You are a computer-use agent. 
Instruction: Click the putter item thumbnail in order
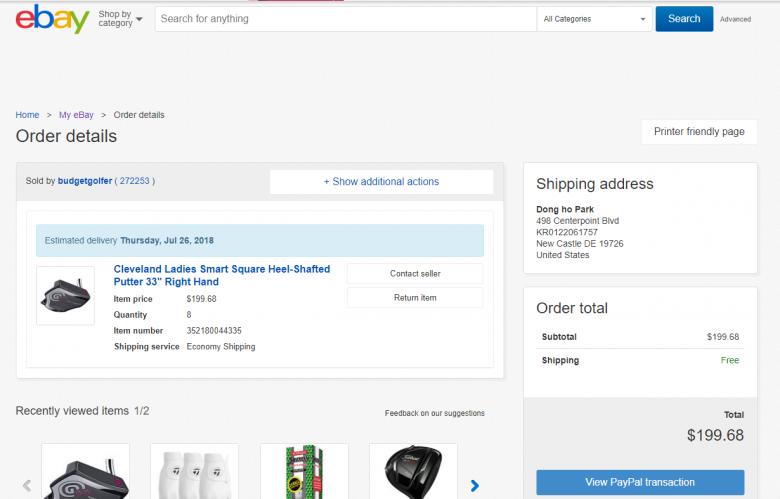65,295
